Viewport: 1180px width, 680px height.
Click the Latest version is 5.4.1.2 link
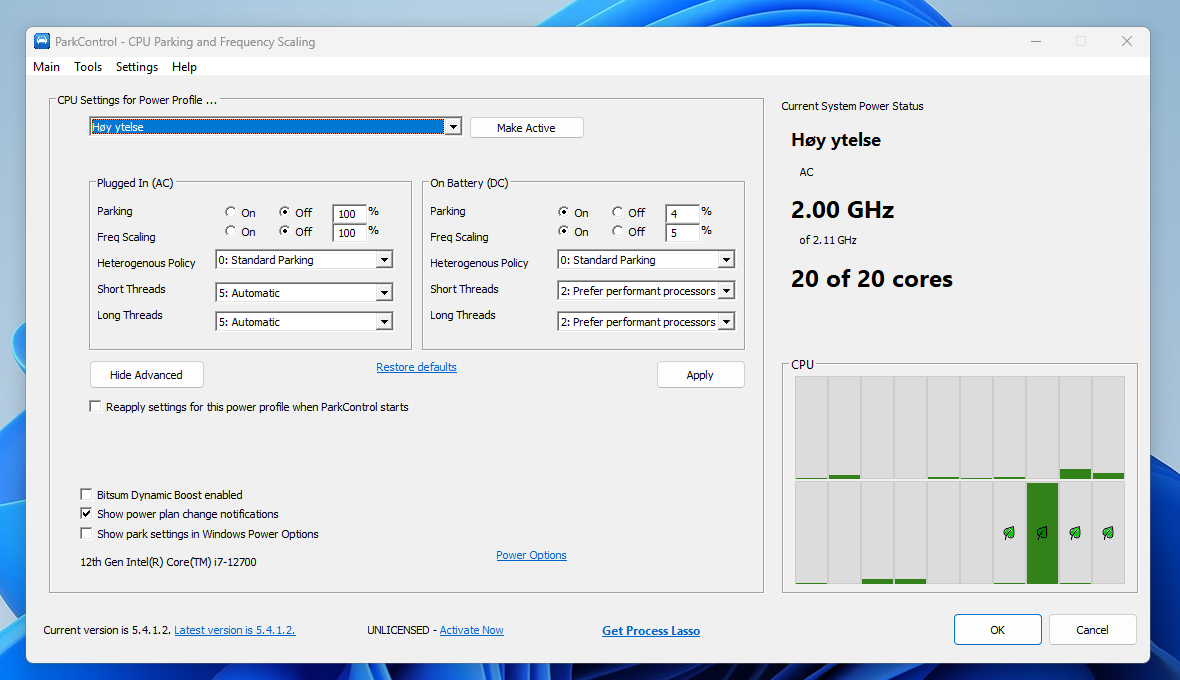click(x=235, y=630)
